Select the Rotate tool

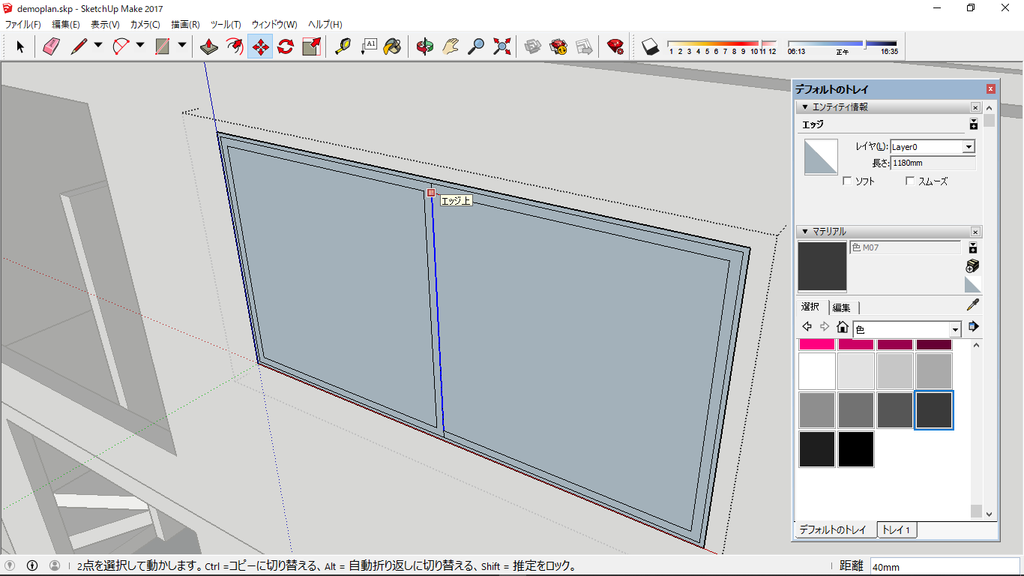pos(285,46)
